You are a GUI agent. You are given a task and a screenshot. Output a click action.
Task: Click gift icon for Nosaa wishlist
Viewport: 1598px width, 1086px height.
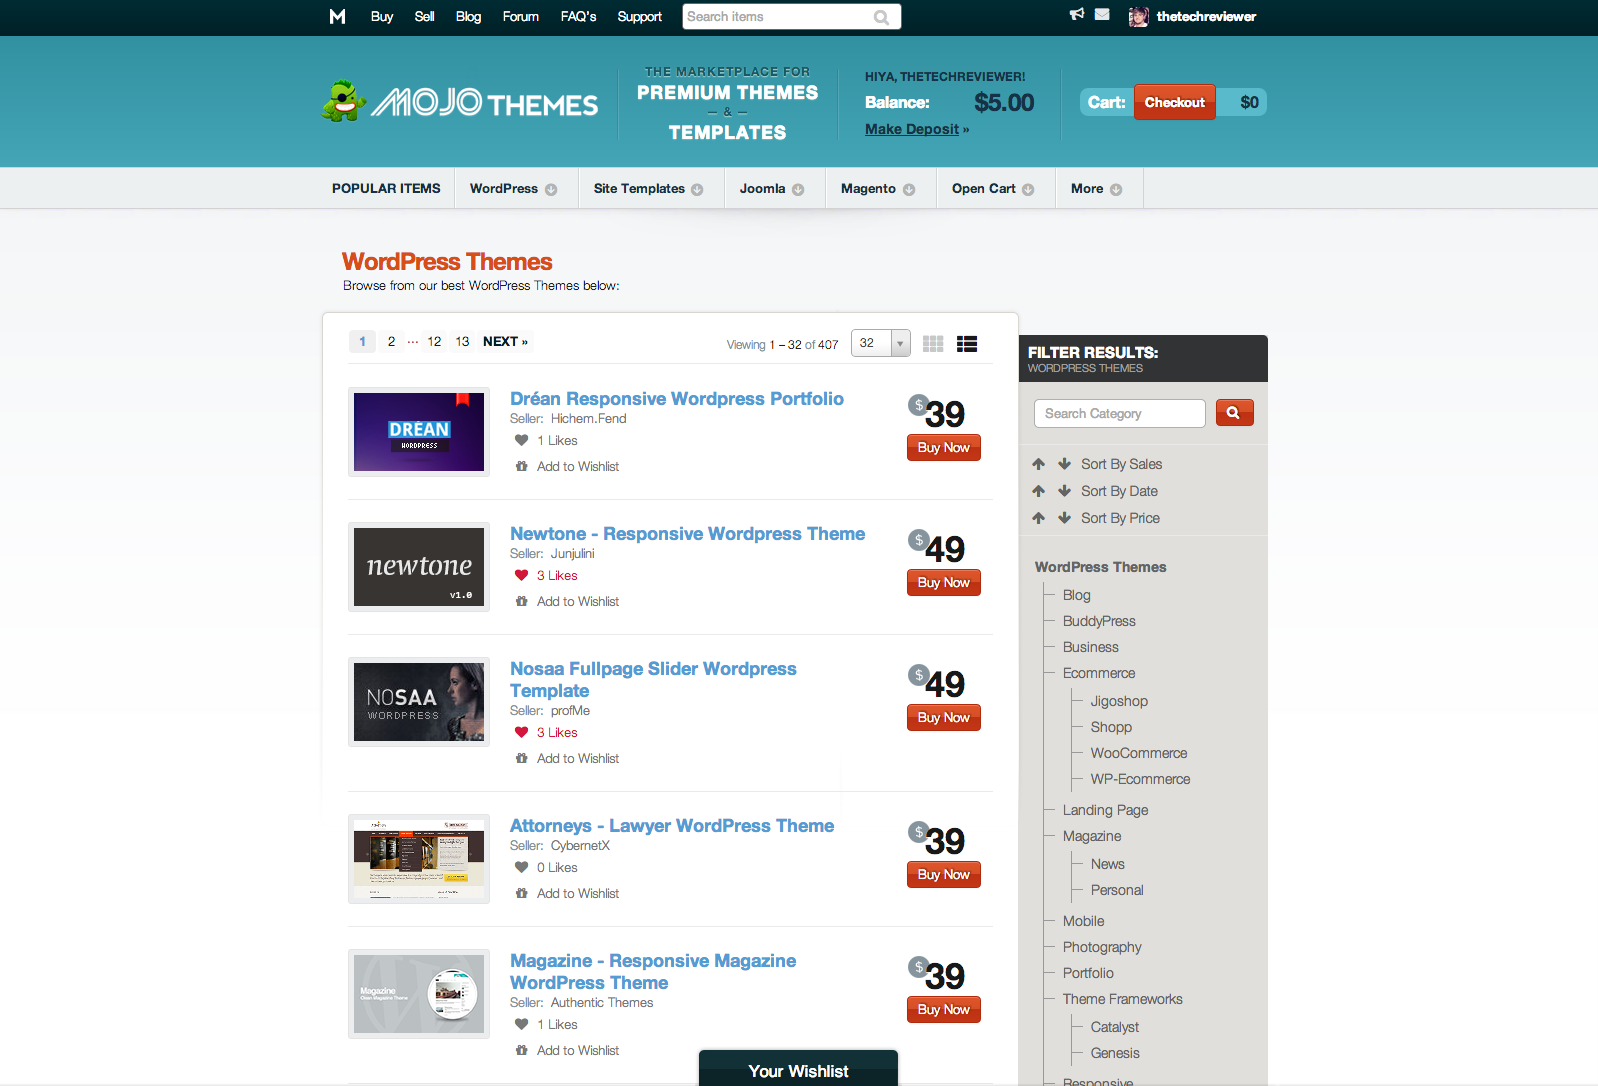click(521, 758)
